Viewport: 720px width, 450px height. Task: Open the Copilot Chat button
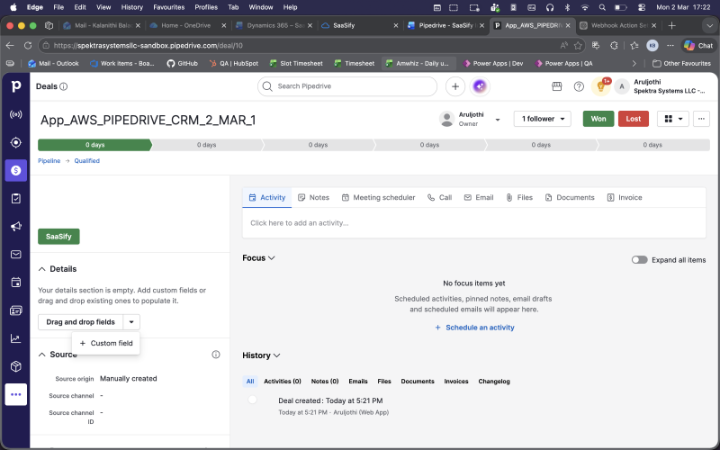[698, 45]
